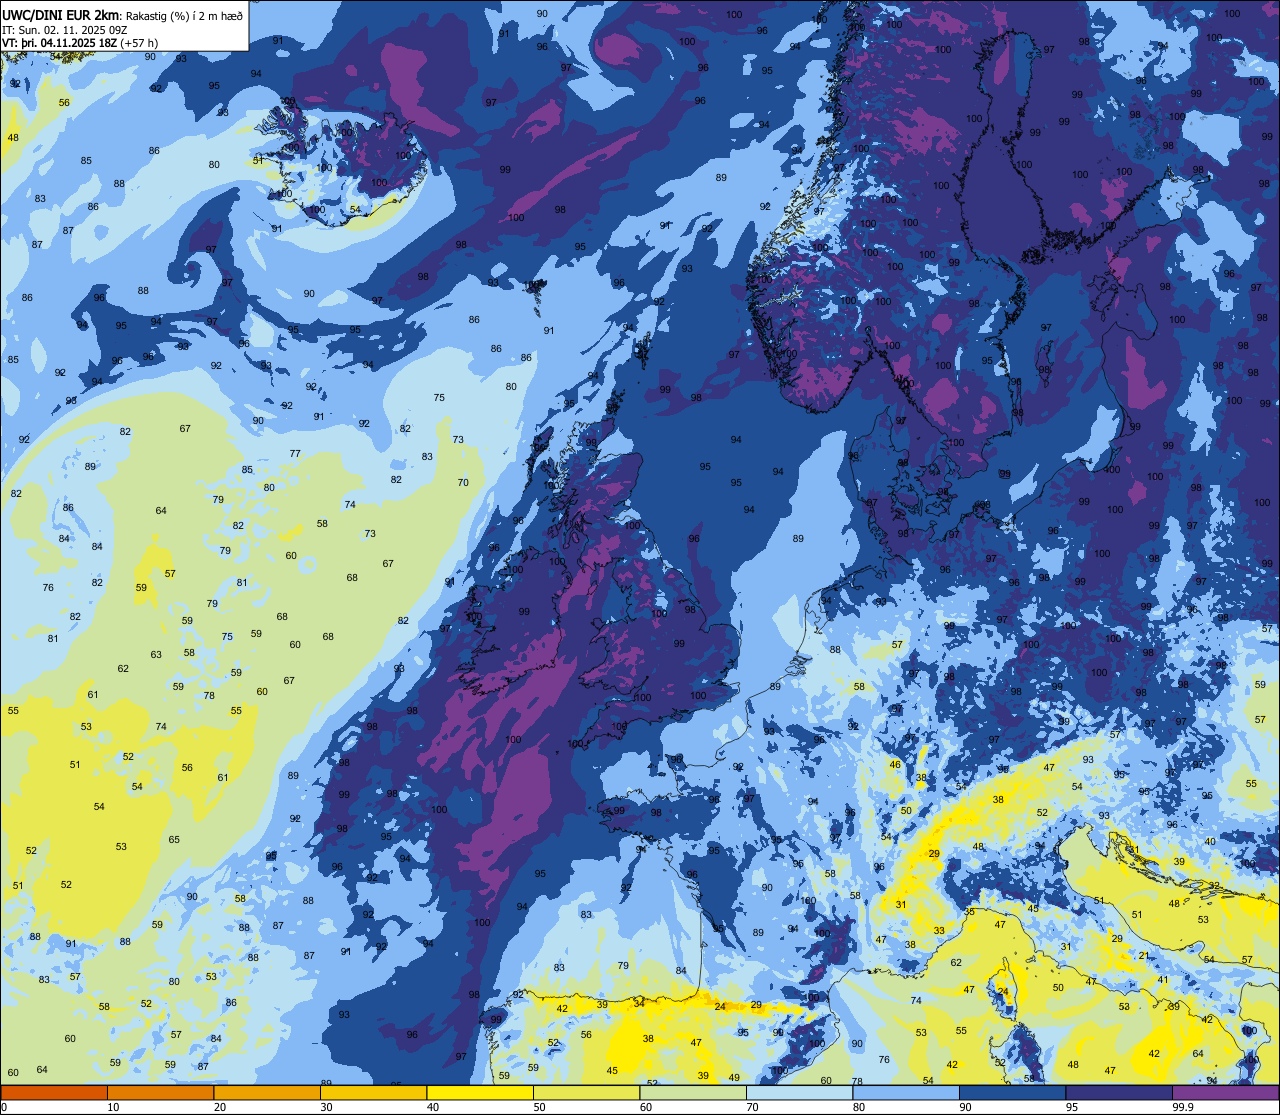The image size is (1280, 1115).
Task: Click the "UWC/DINI EUR 2km" title text
Action: [x=62, y=14]
